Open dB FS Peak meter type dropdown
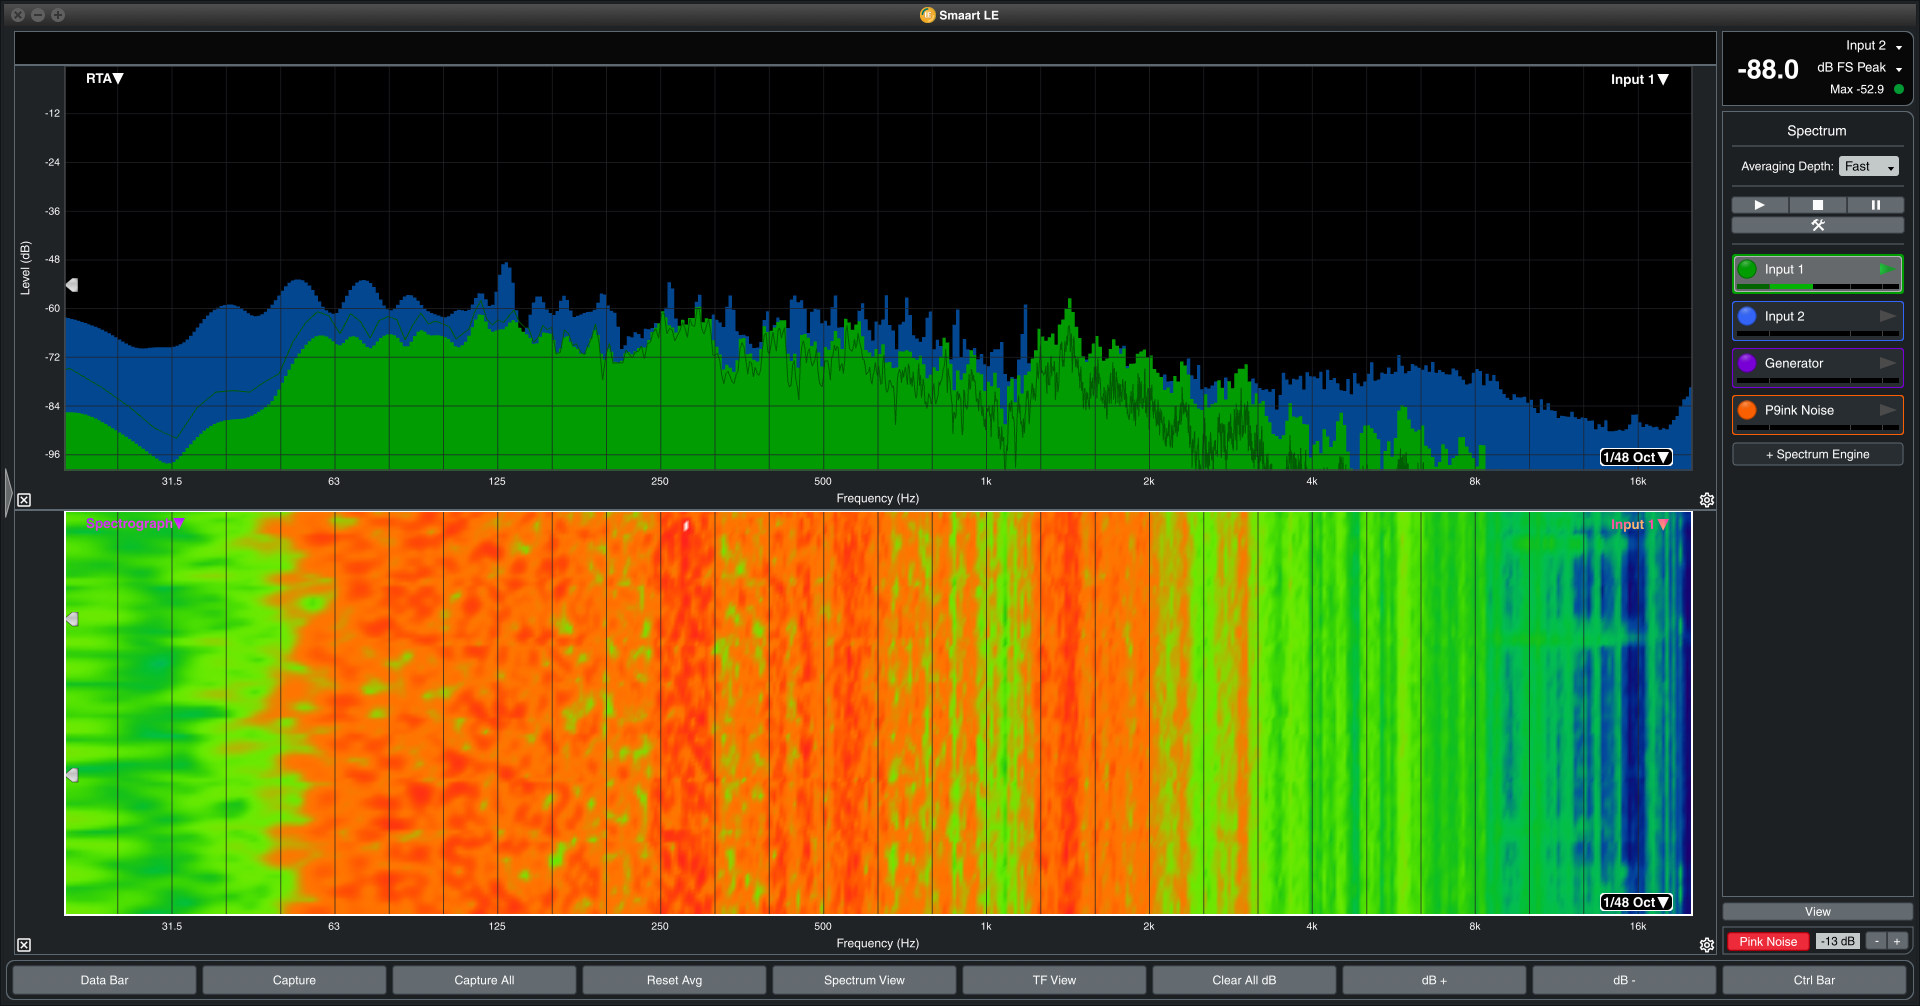 pyautogui.click(x=1859, y=67)
